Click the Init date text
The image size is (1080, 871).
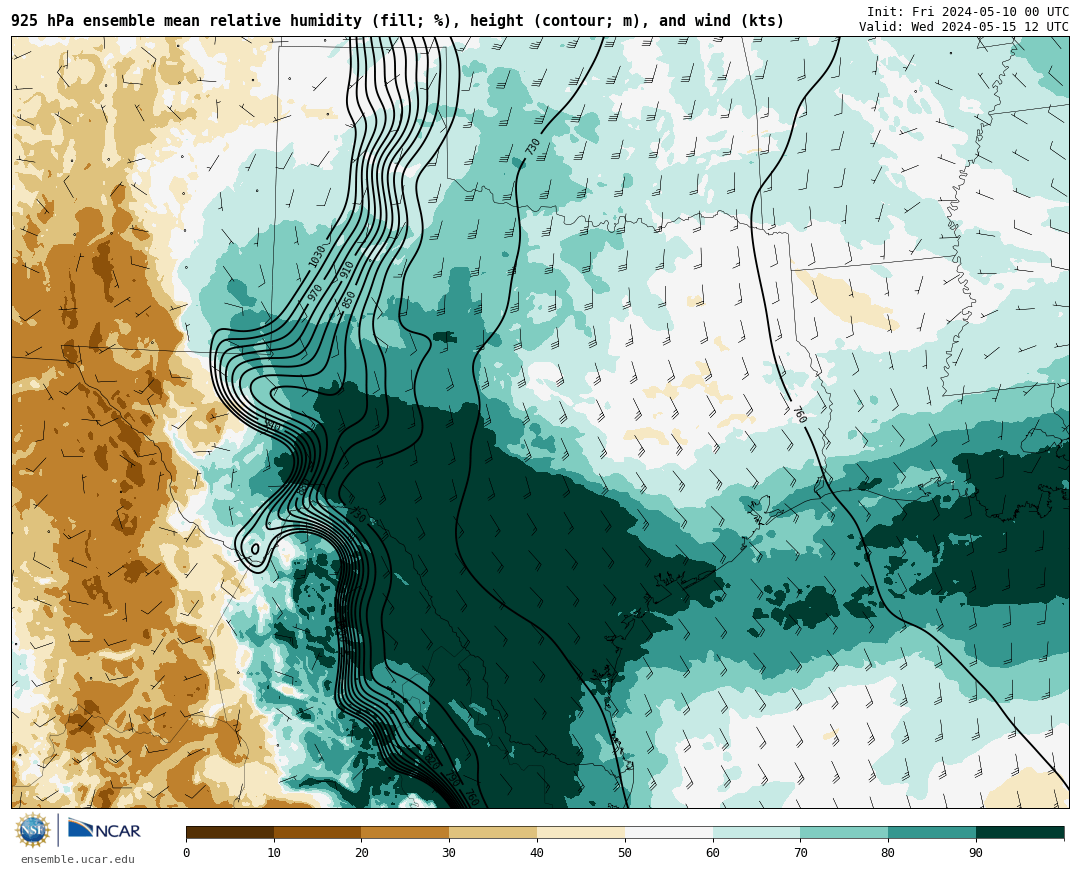(968, 12)
